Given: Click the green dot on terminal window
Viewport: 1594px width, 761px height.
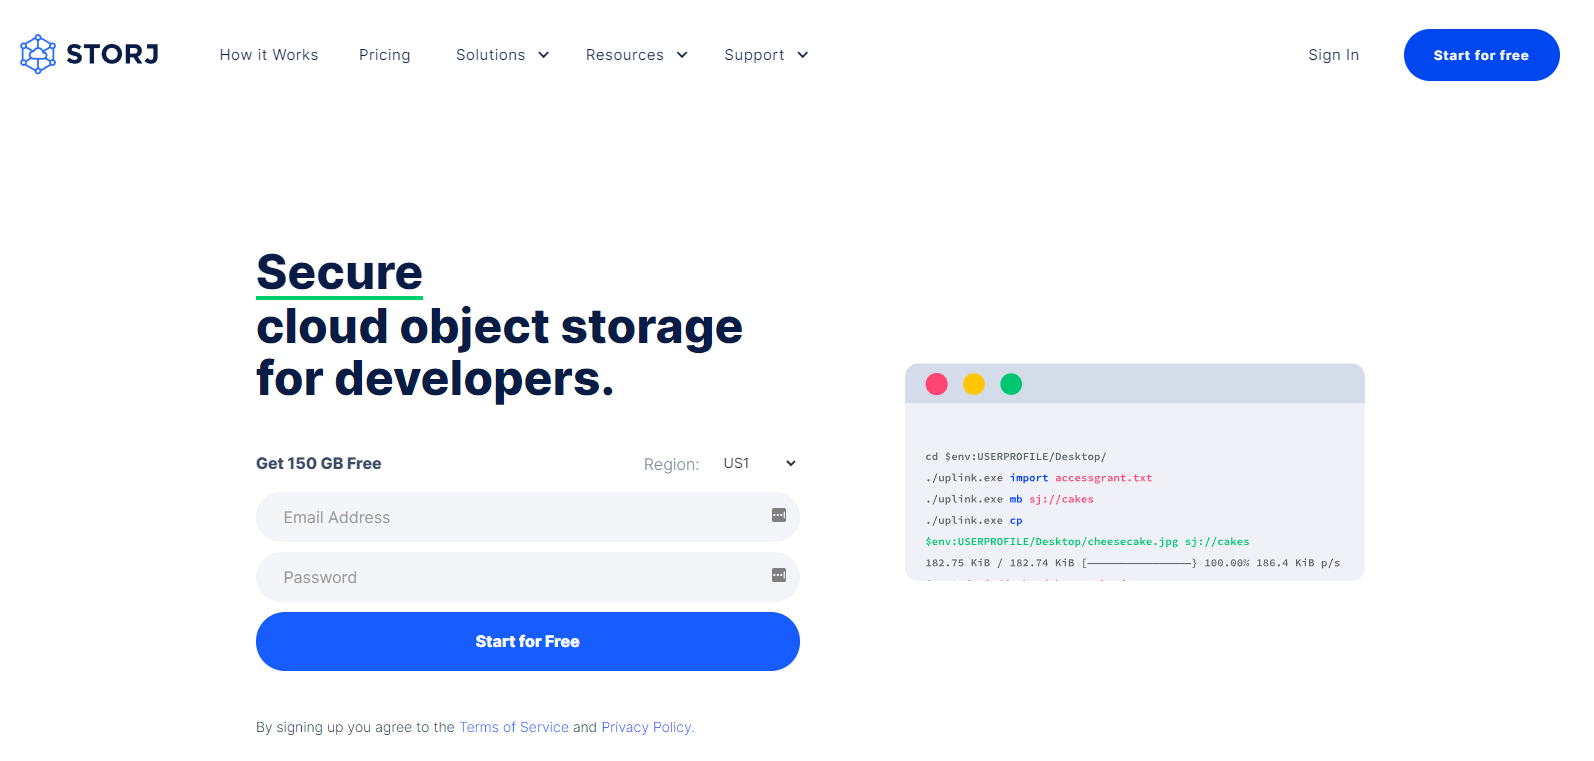Looking at the screenshot, I should coord(1011,384).
